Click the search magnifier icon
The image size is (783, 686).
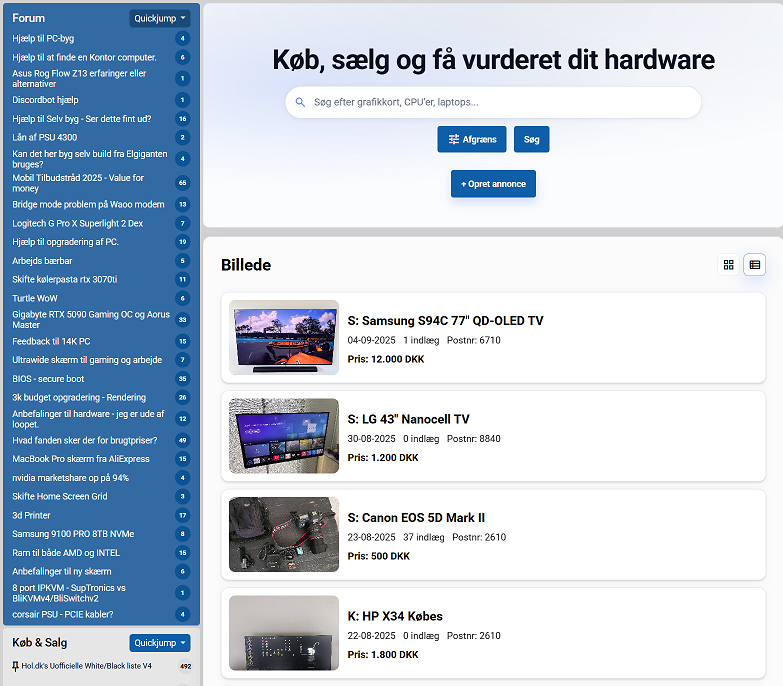coord(300,102)
